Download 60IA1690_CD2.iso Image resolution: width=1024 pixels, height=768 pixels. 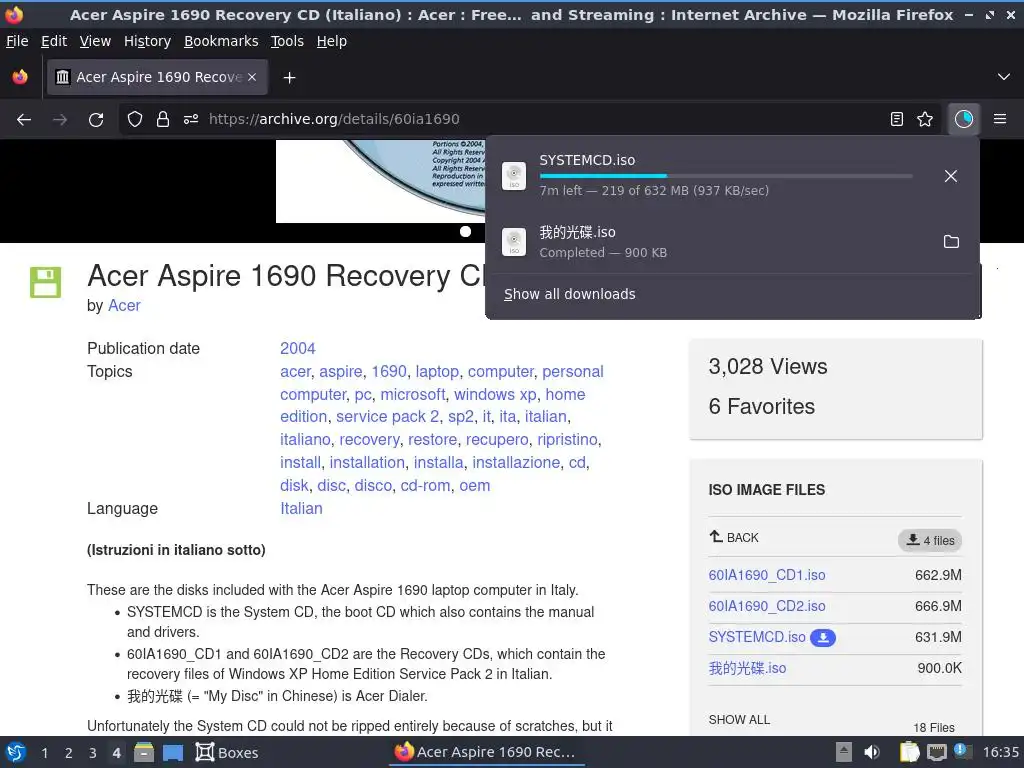(x=767, y=606)
